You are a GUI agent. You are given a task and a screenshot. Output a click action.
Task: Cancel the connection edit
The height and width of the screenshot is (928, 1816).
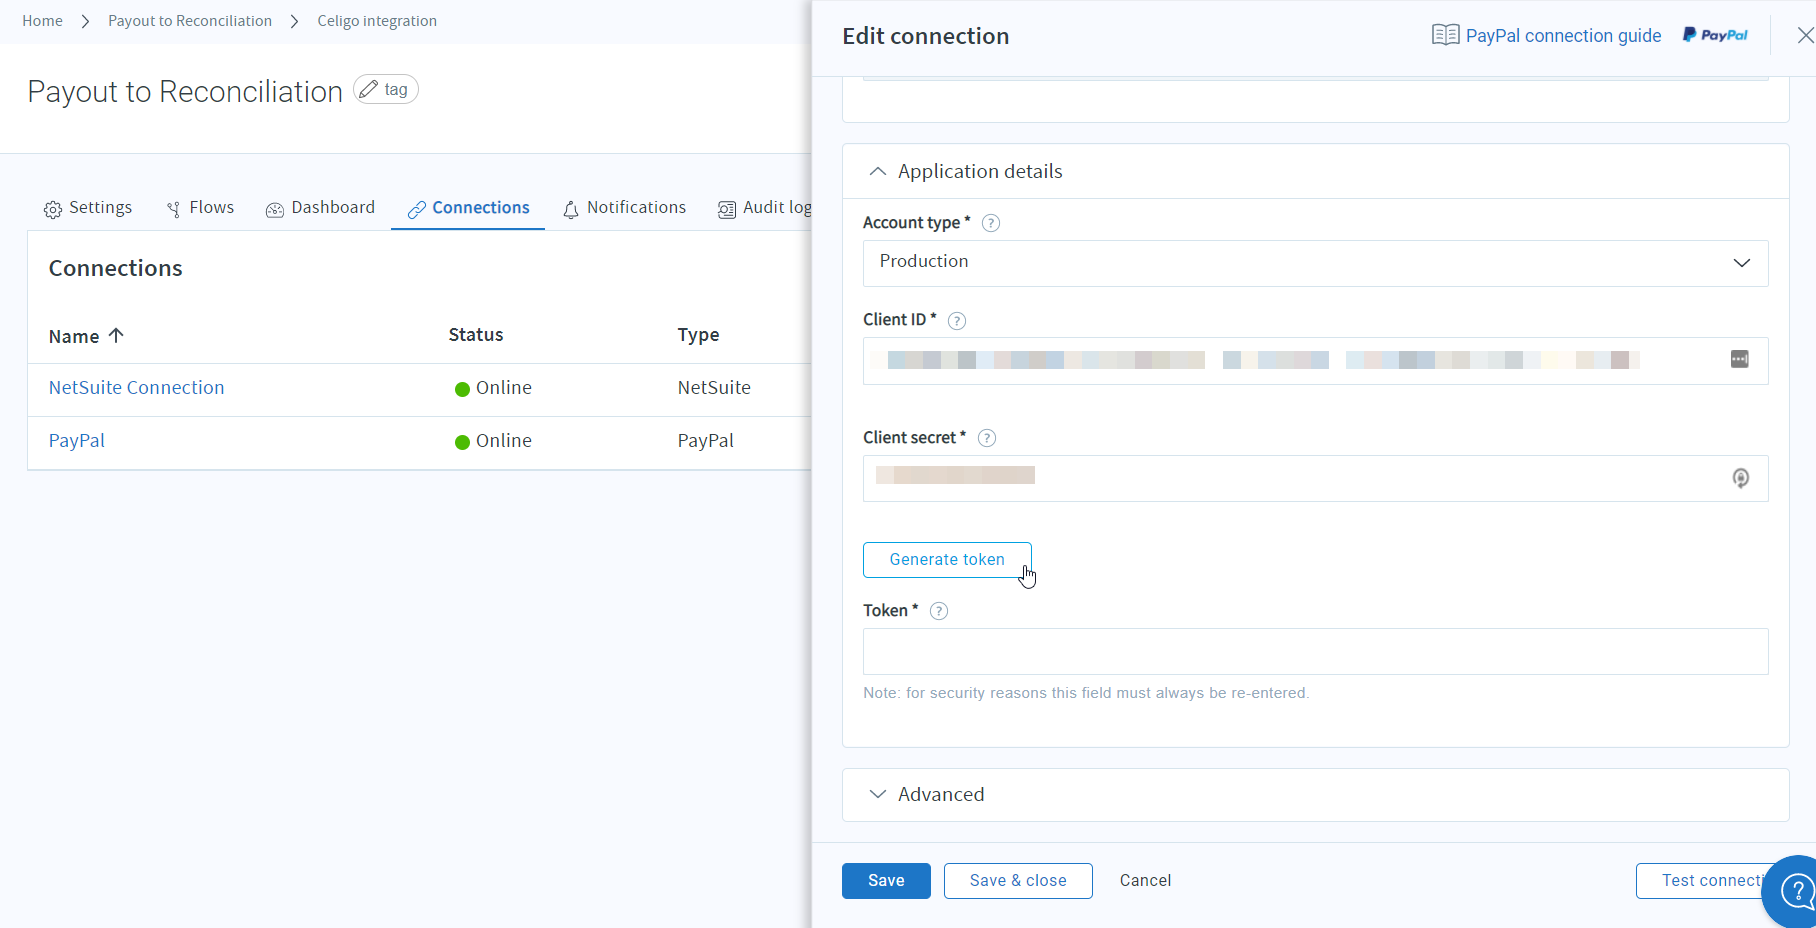1145,881
